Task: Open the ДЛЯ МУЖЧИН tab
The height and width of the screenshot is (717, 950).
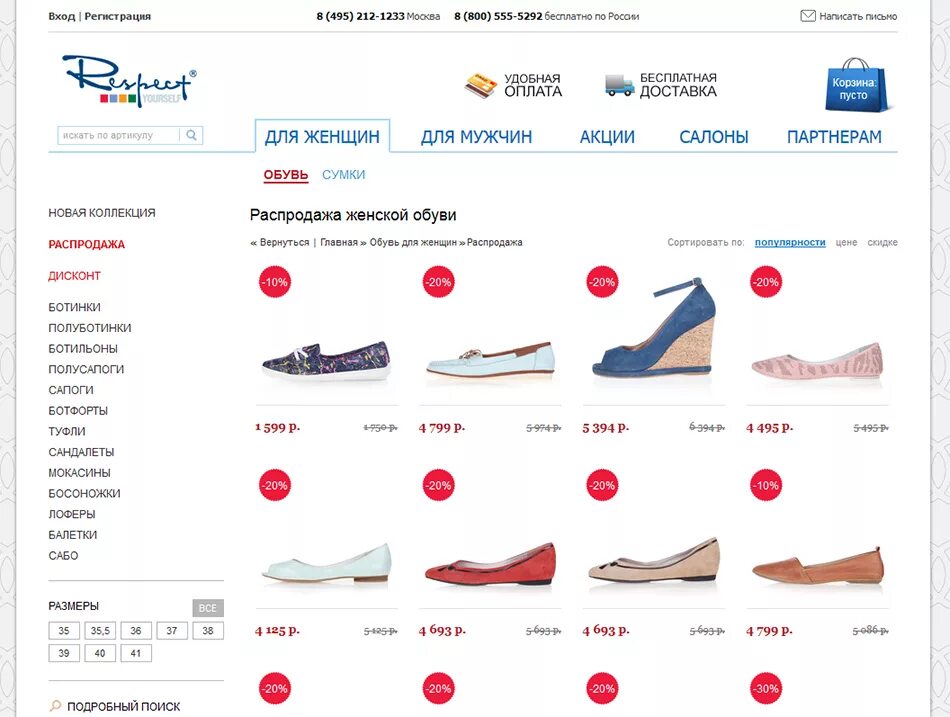Action: coord(476,137)
